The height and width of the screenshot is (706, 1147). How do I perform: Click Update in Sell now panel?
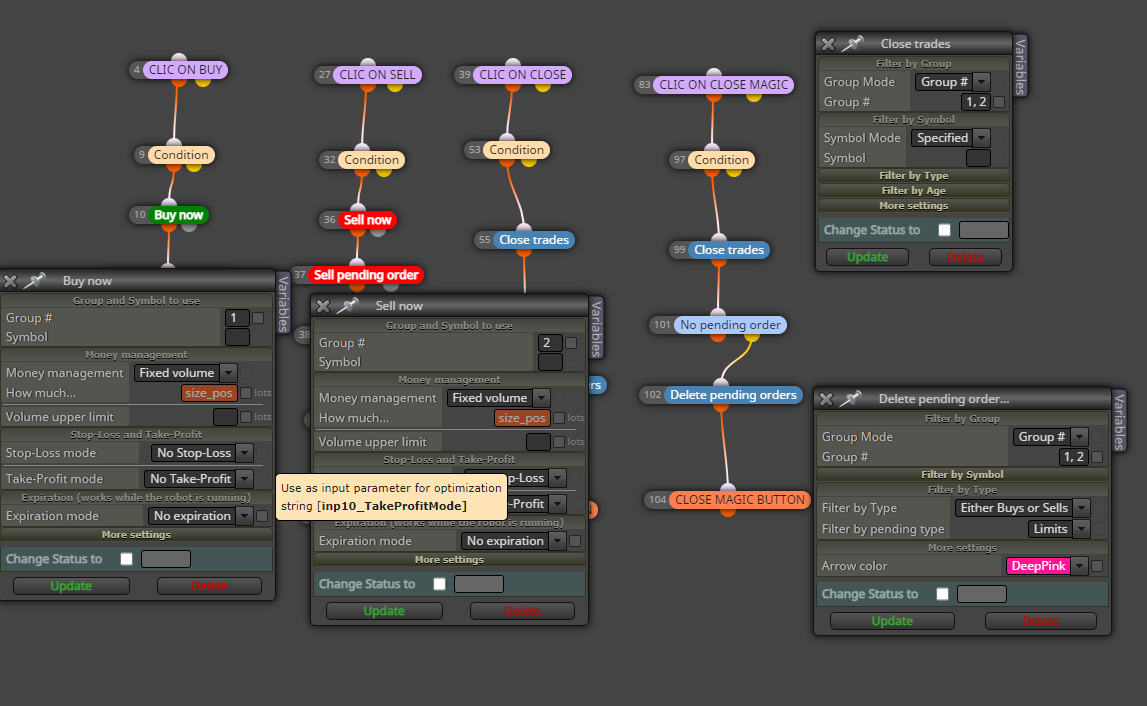click(384, 610)
